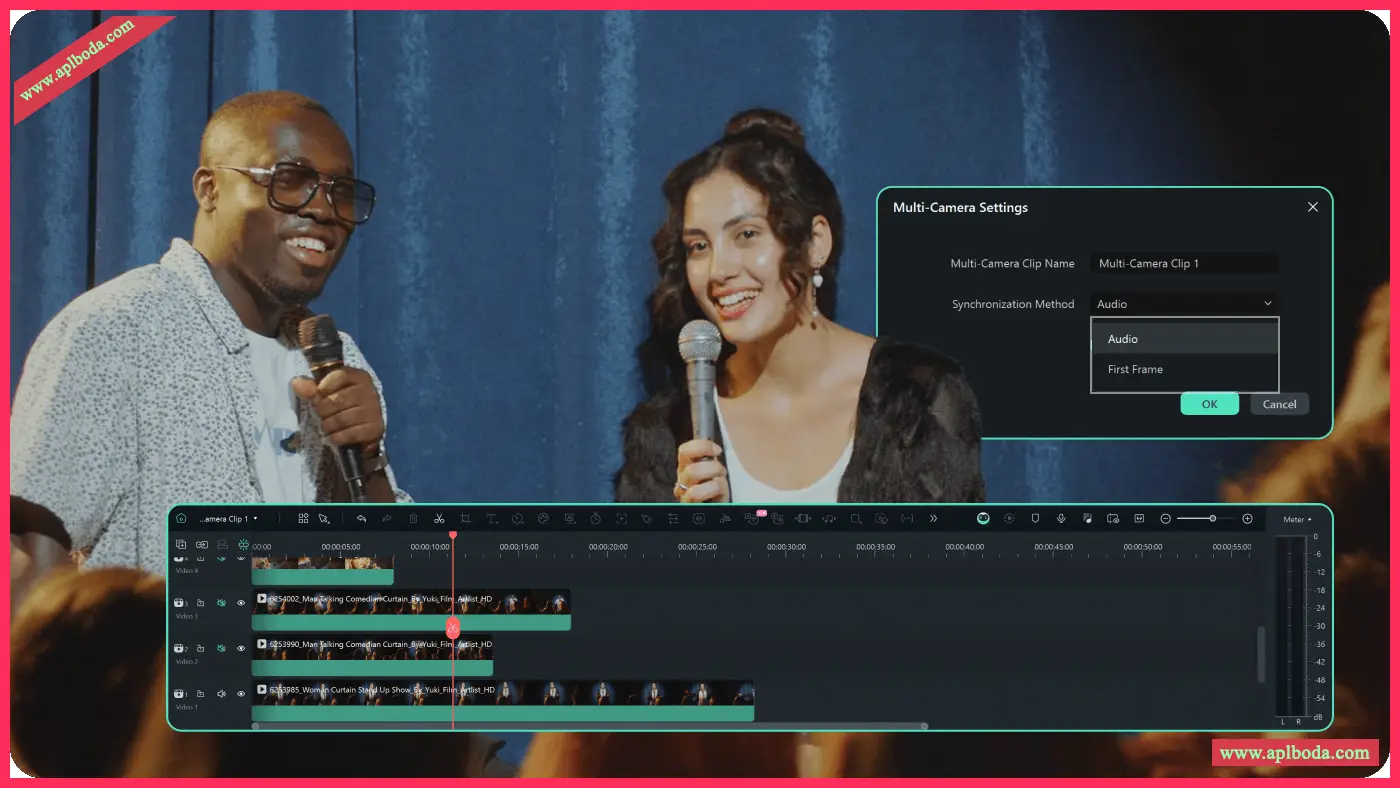
Task: Click the microphone voiceover record icon
Action: [1061, 519]
